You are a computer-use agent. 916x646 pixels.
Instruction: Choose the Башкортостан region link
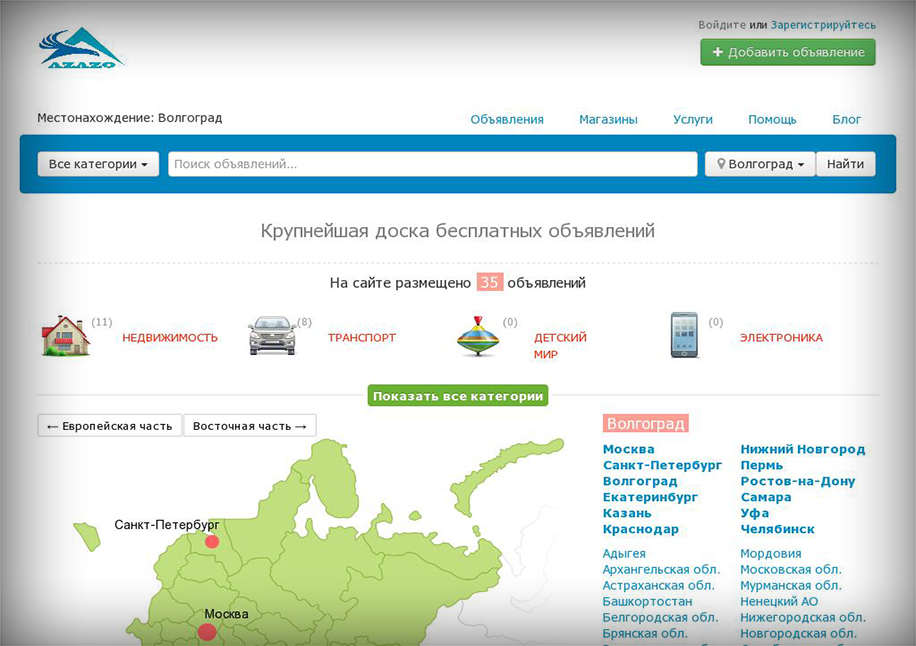tap(647, 602)
